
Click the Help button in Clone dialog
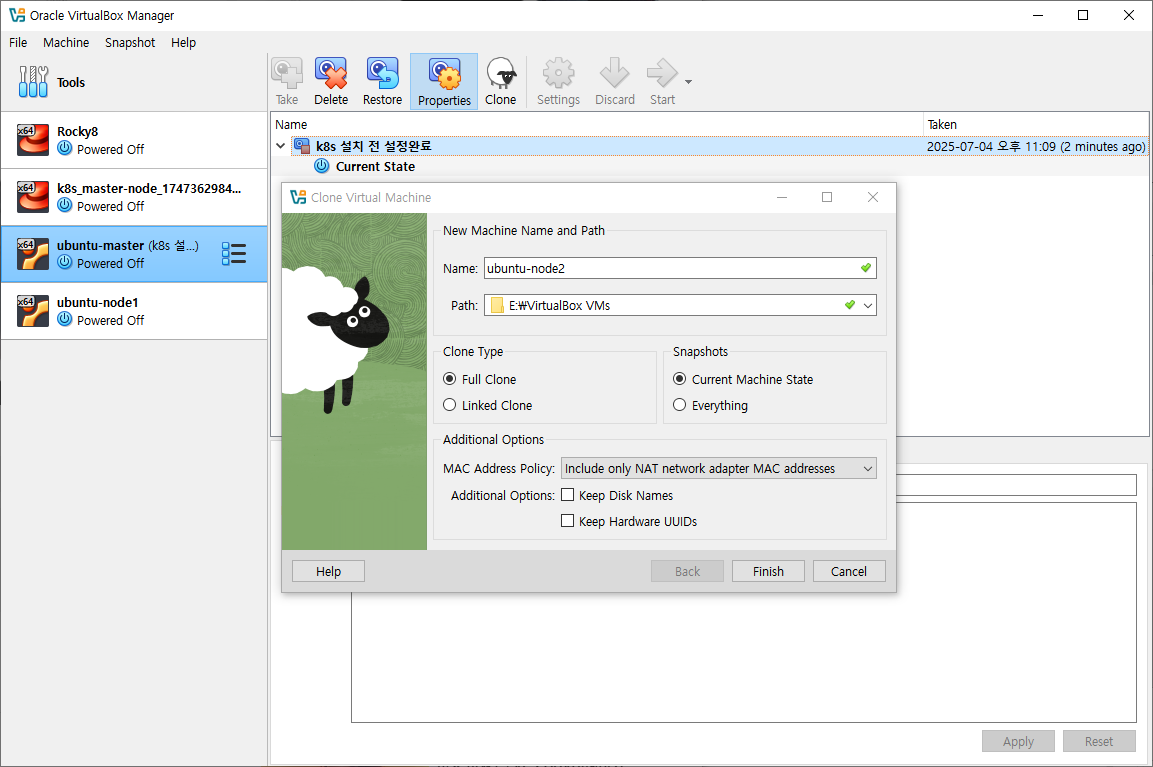(x=328, y=571)
